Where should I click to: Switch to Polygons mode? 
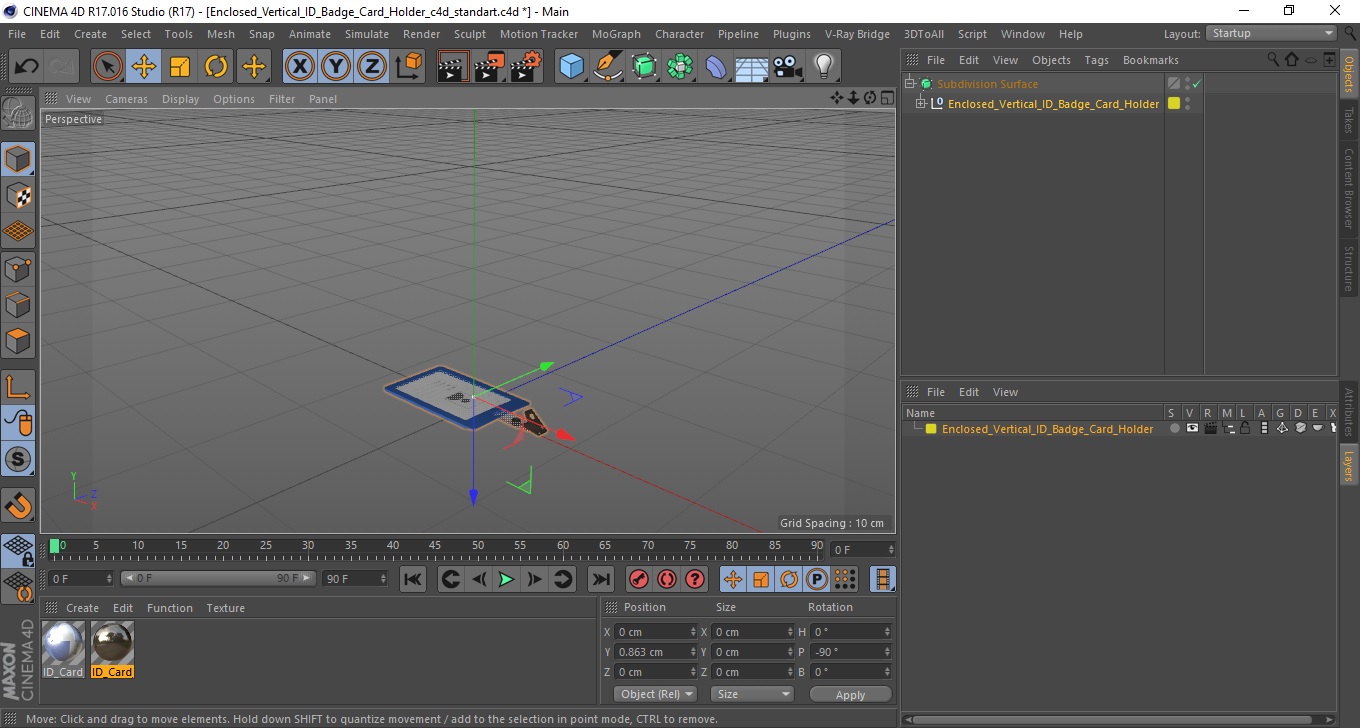click(18, 340)
